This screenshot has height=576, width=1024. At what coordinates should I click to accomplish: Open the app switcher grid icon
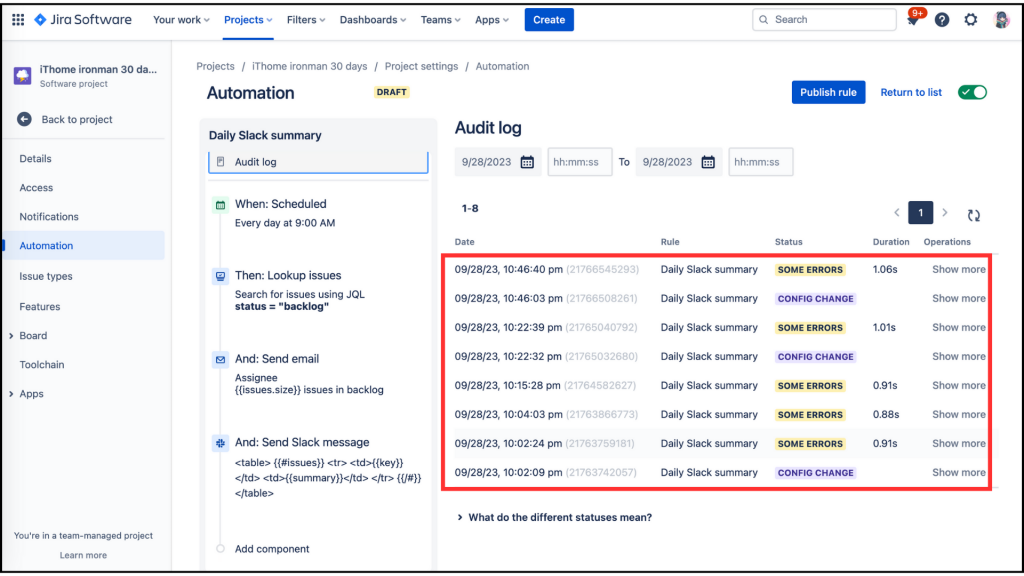coord(18,20)
